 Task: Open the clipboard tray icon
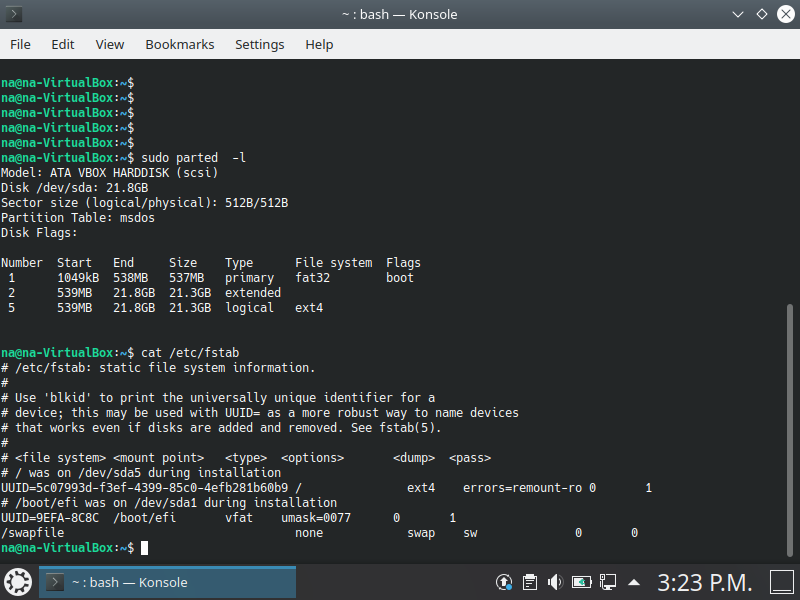(530, 582)
